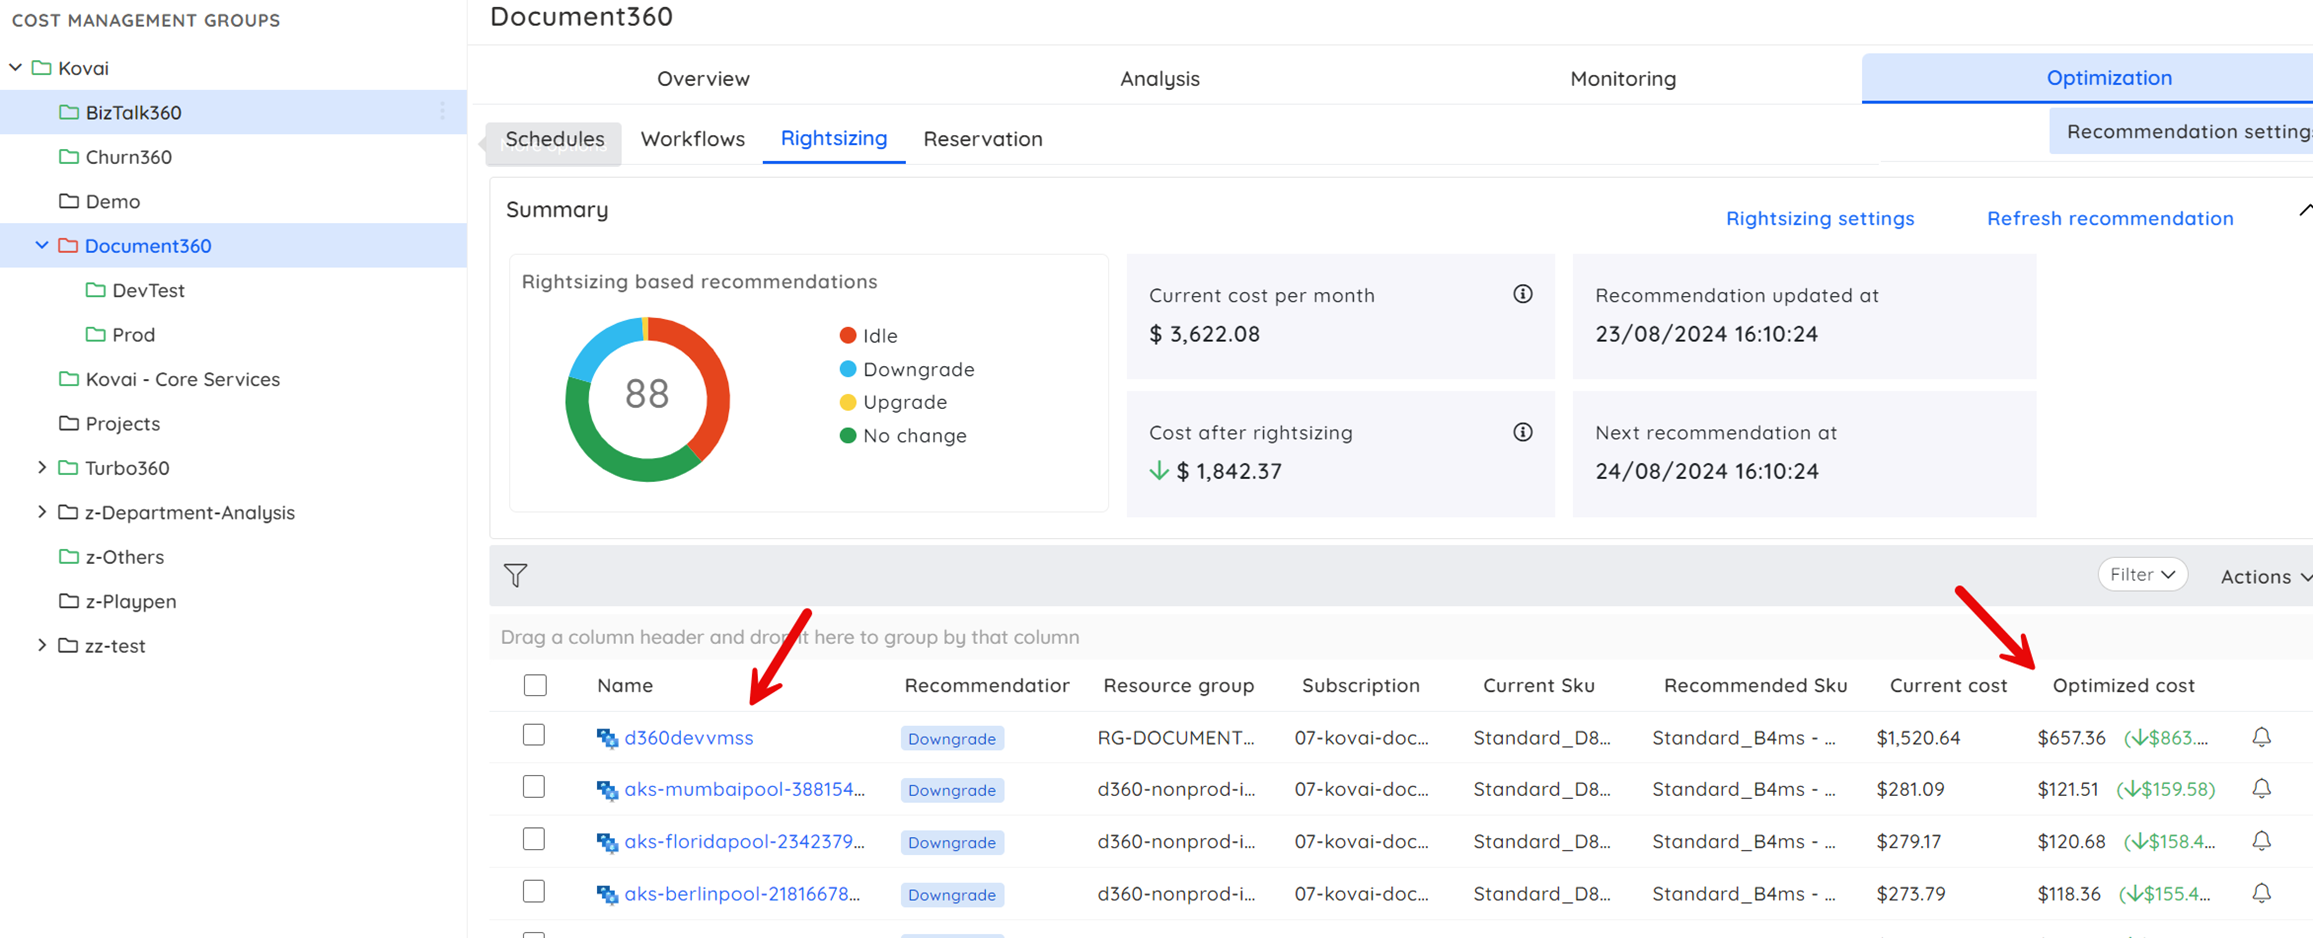Open the d360devvmss resource link
This screenshot has height=938, width=2313.
point(688,738)
